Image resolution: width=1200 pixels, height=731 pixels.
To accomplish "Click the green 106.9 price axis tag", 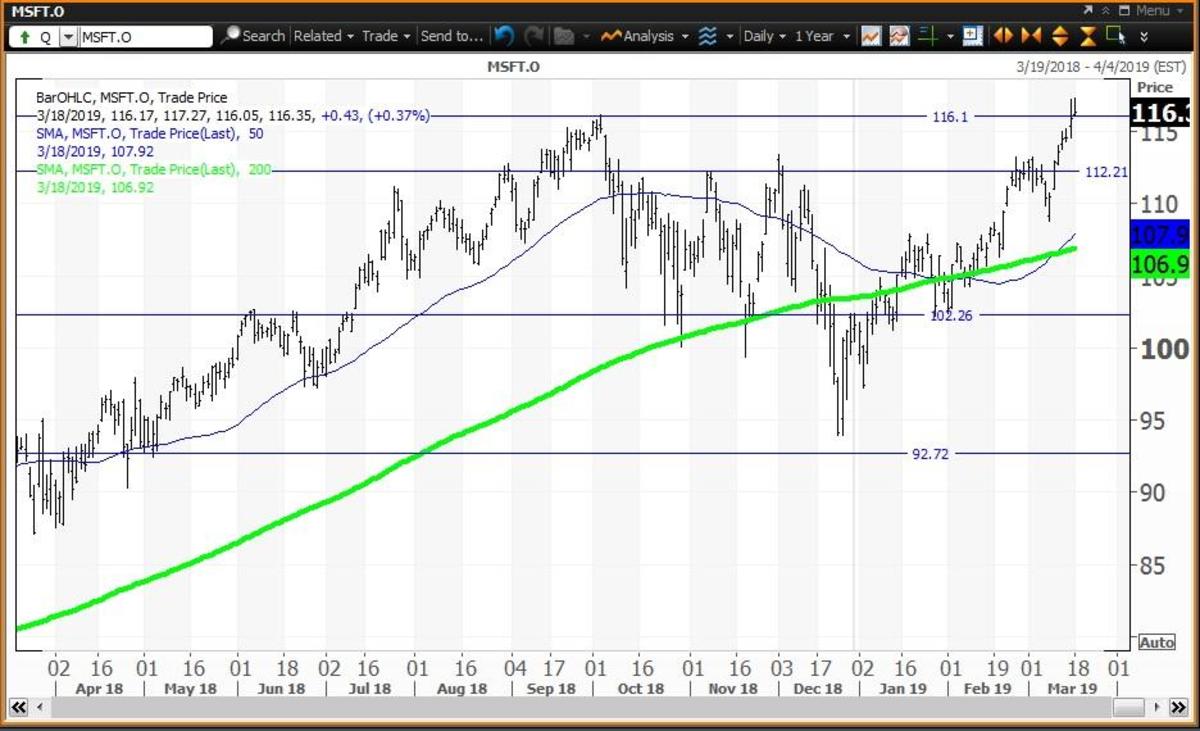I will pyautogui.click(x=1159, y=264).
